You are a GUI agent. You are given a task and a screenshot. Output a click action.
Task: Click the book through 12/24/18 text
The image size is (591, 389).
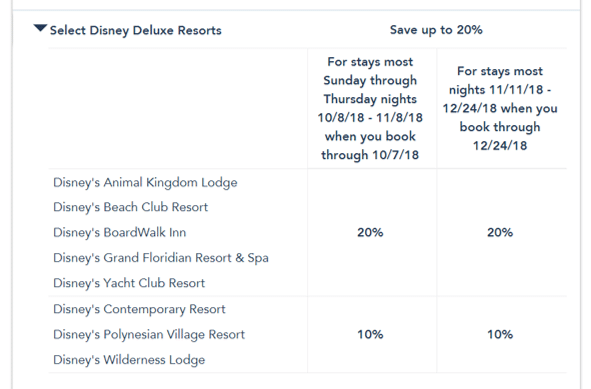(500, 136)
